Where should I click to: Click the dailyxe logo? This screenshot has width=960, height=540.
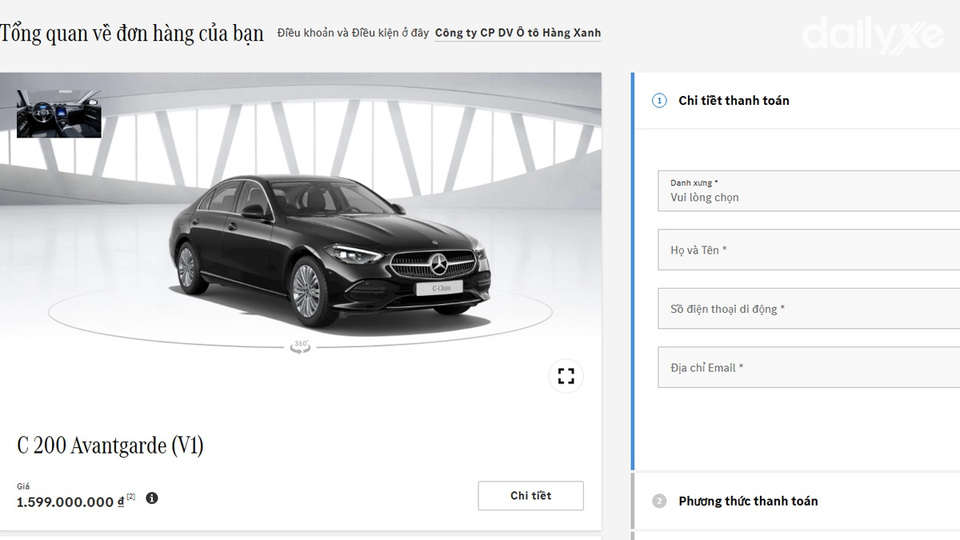coord(872,35)
